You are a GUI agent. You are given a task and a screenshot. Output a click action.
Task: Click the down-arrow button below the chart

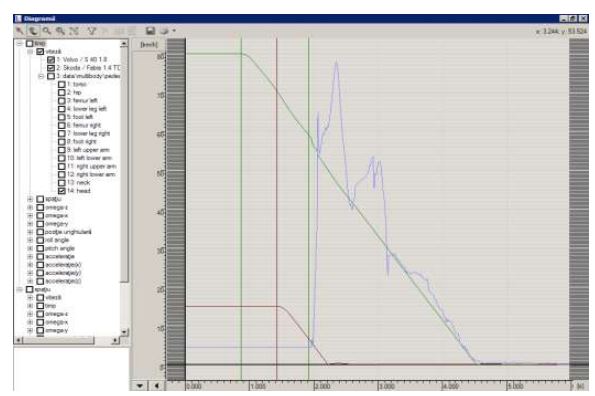140,386
